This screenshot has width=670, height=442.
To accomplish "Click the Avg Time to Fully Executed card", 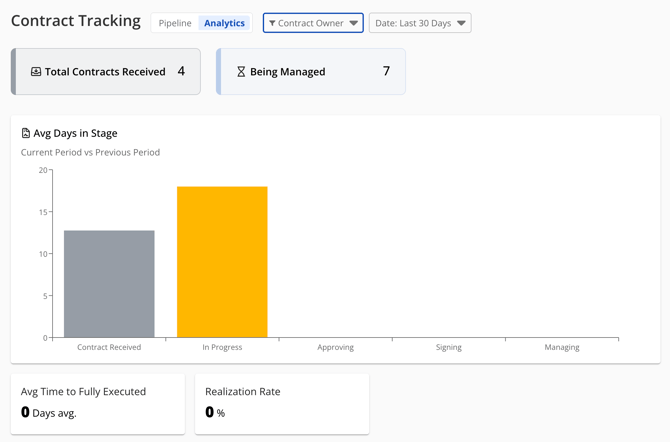I will click(97, 403).
